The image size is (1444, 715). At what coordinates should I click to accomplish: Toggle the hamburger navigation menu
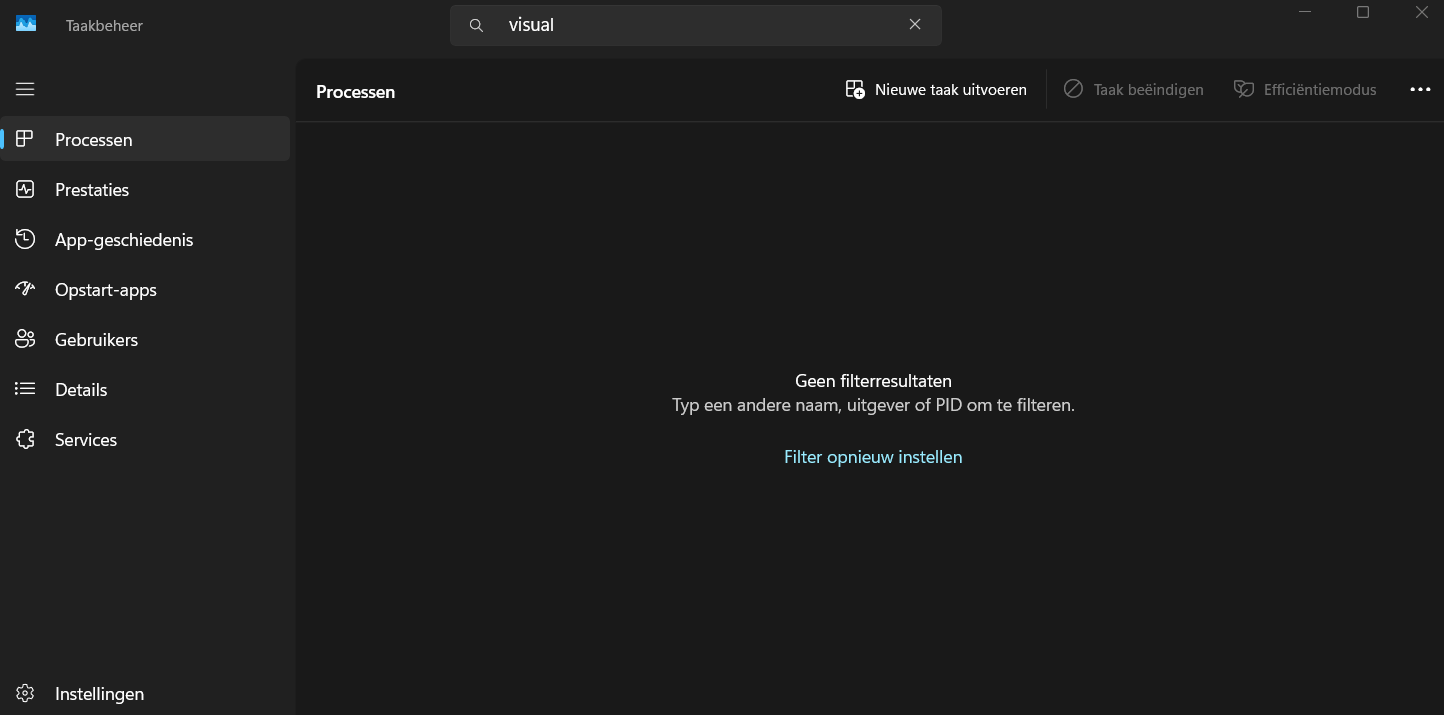(25, 89)
